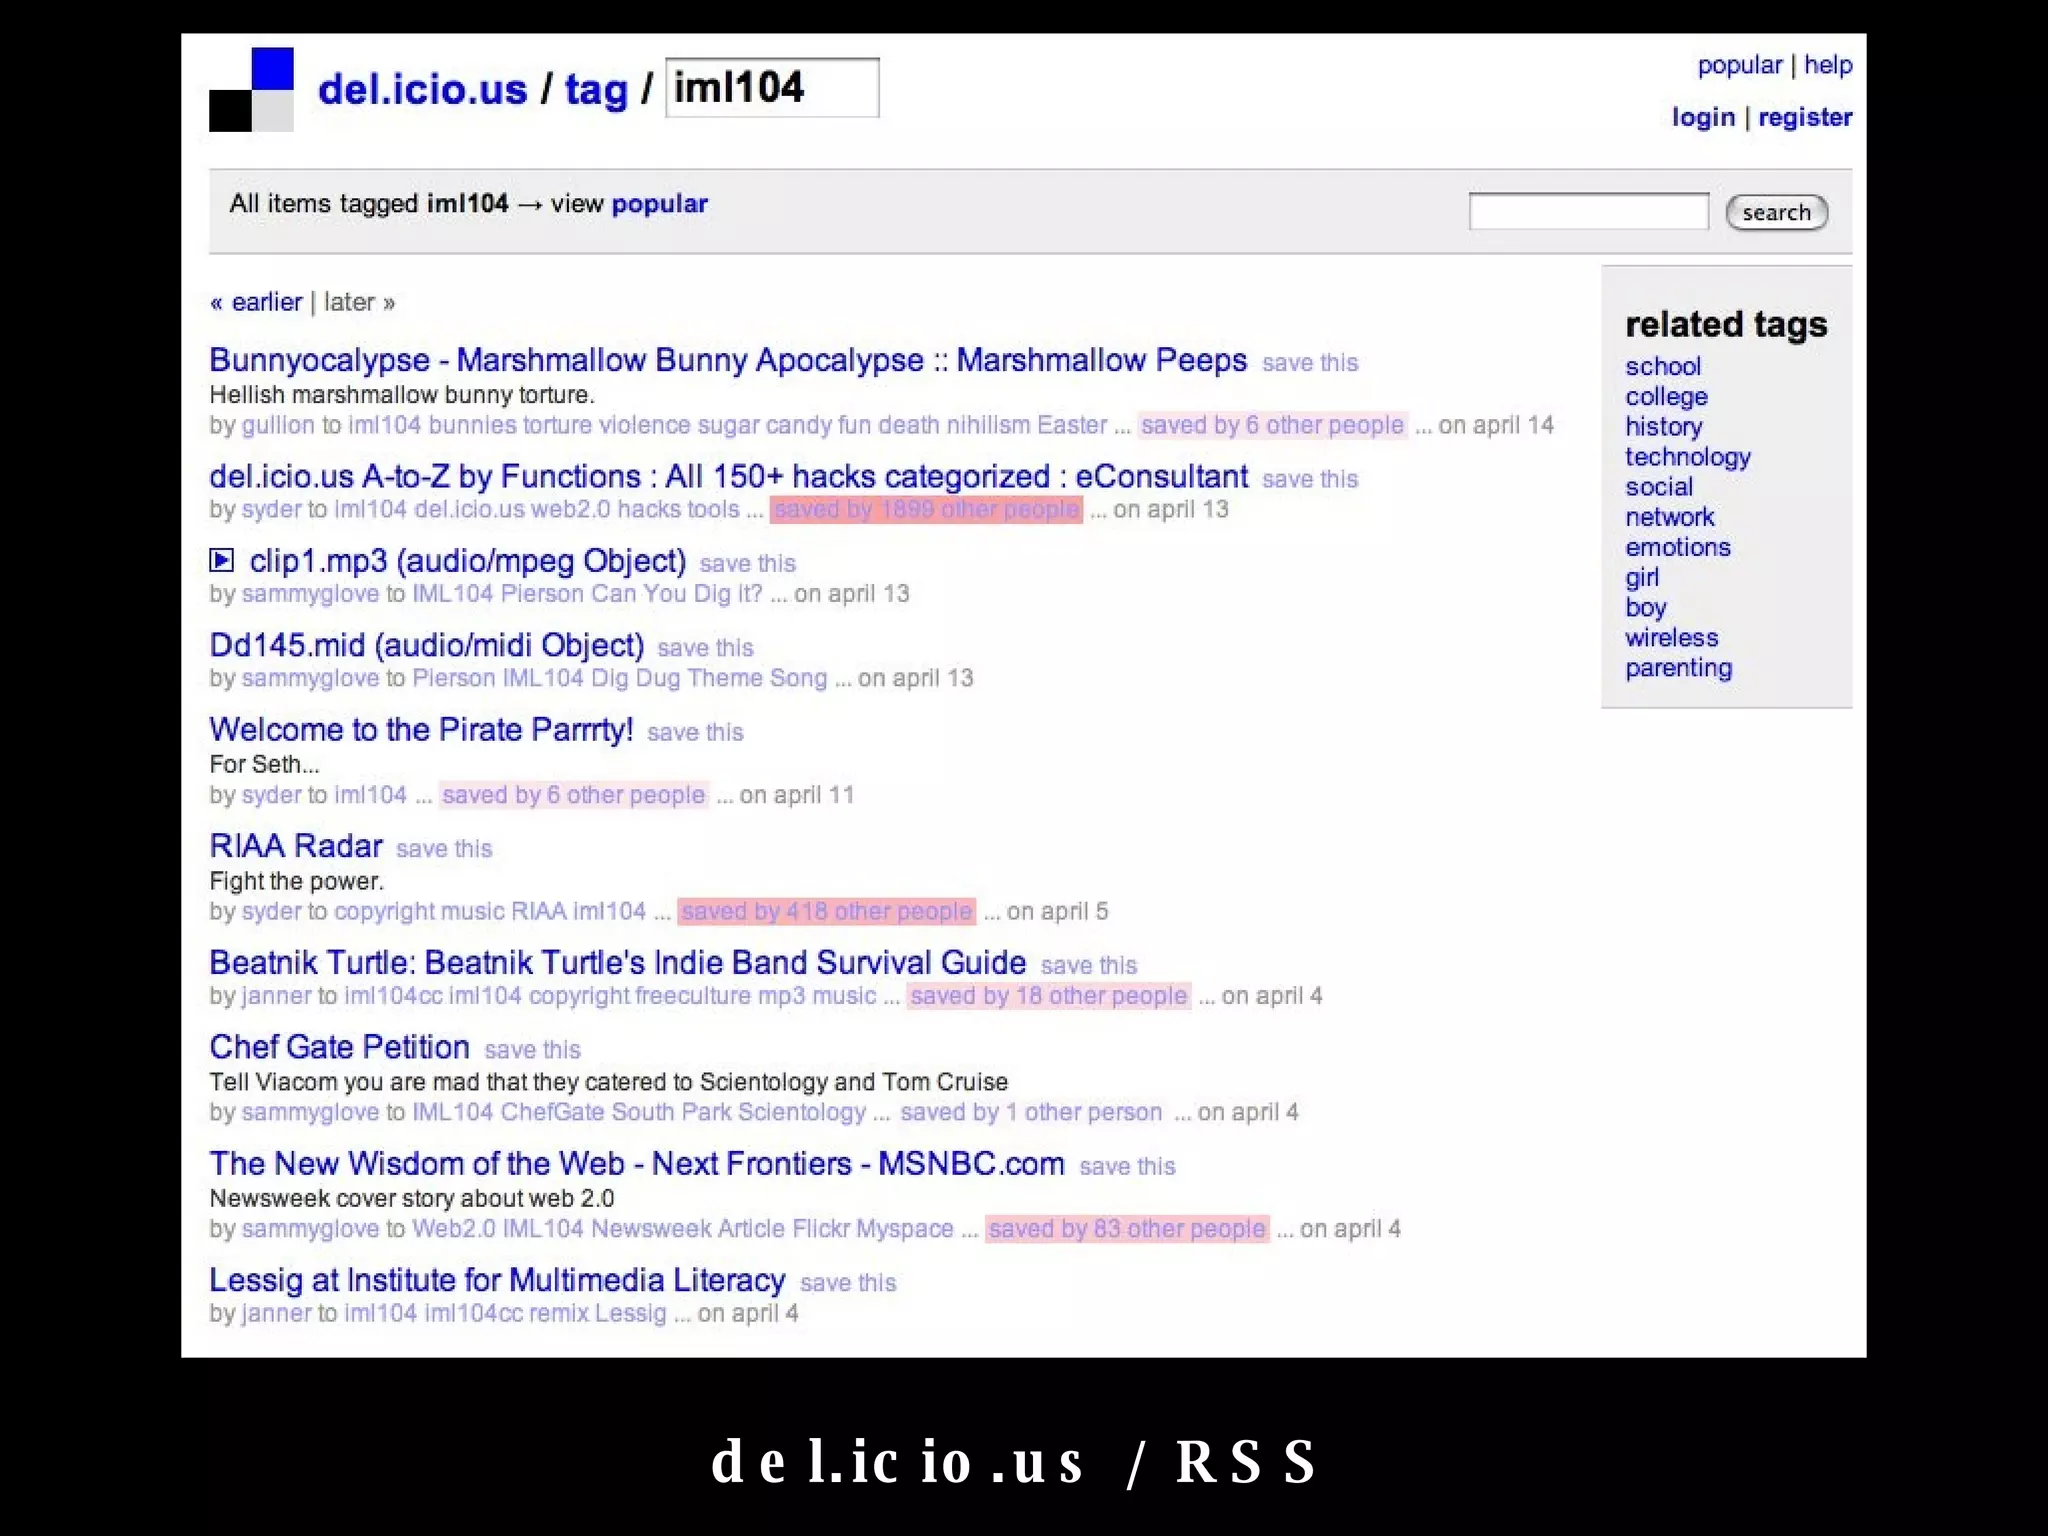The image size is (2048, 1536).
Task: Select the network related tag
Action: [1670, 517]
